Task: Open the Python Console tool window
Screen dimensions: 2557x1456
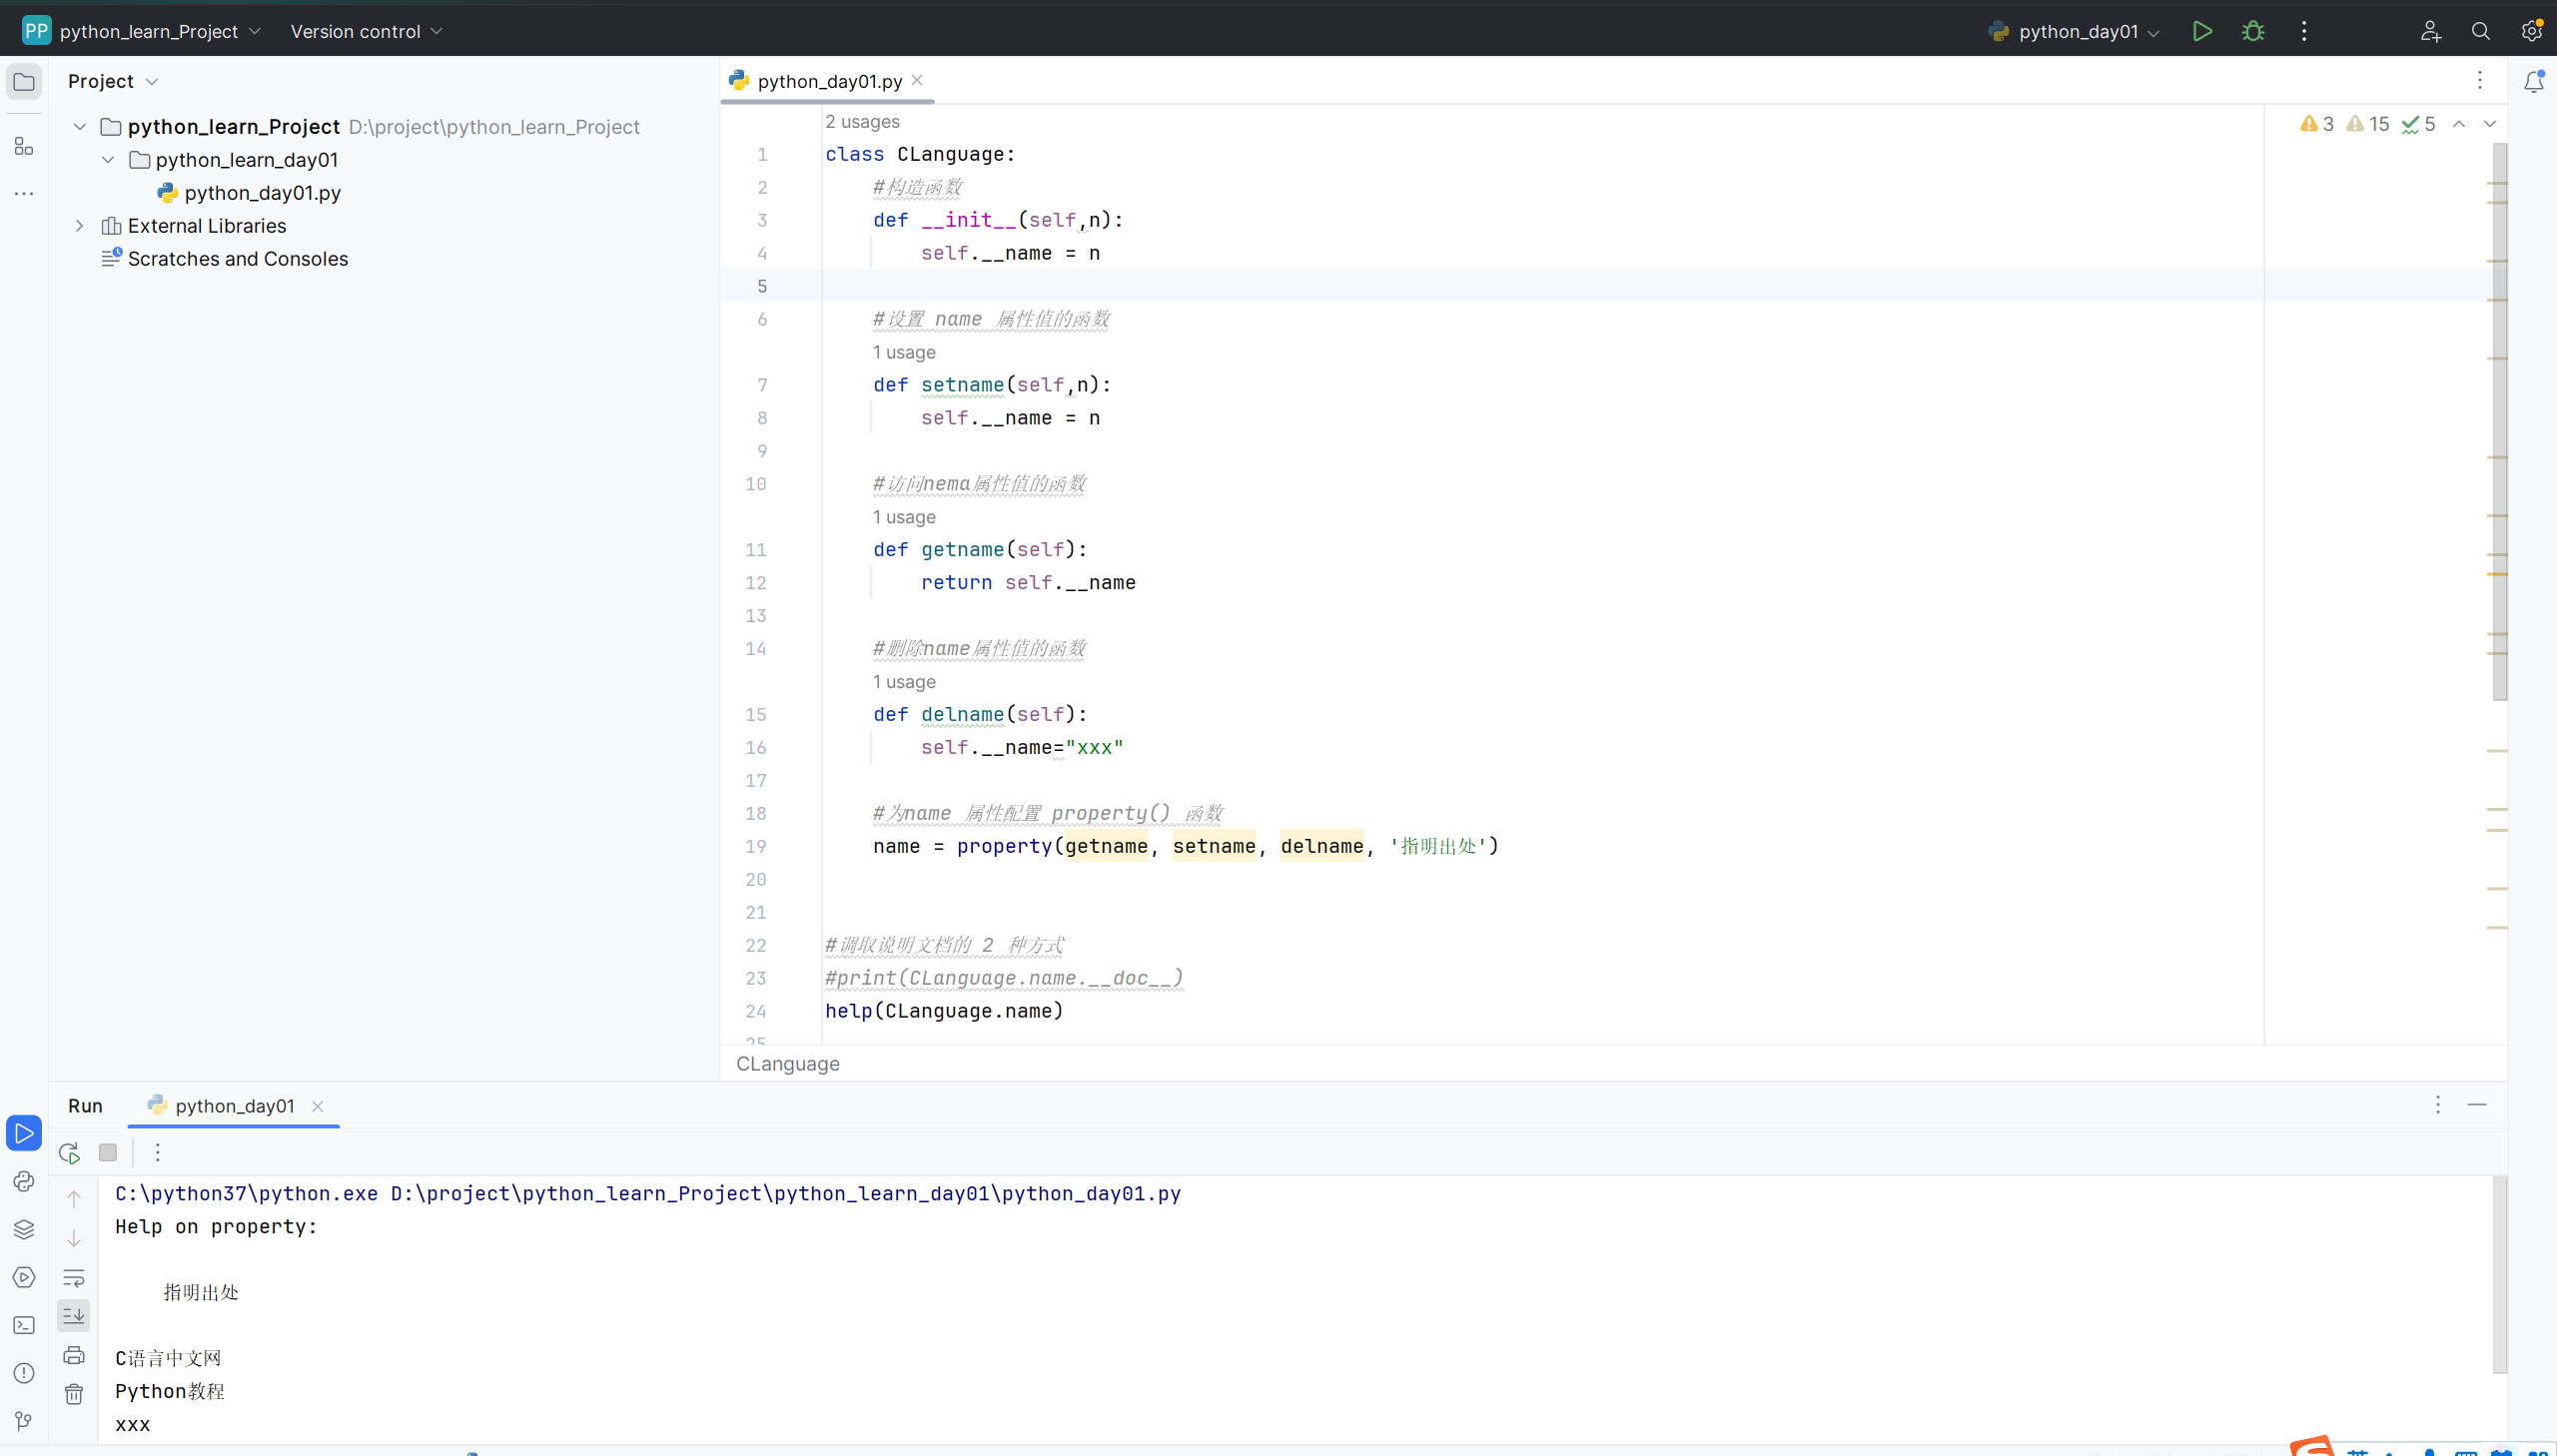Action: coord(24,1181)
